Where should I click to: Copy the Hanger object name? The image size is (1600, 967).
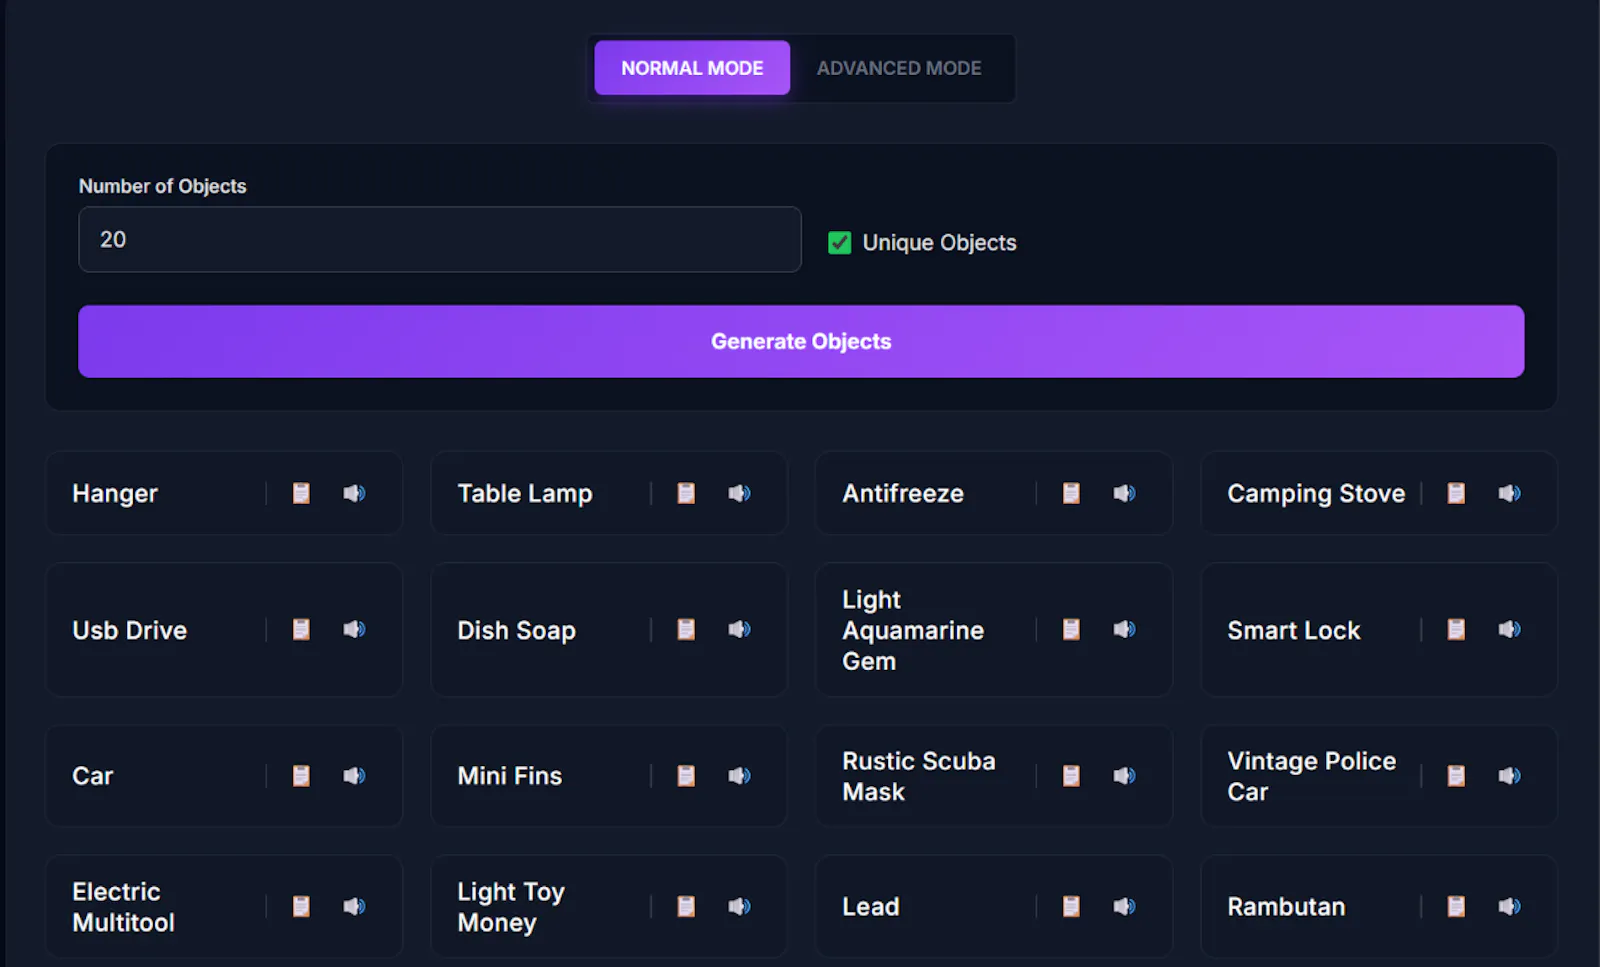[301, 493]
